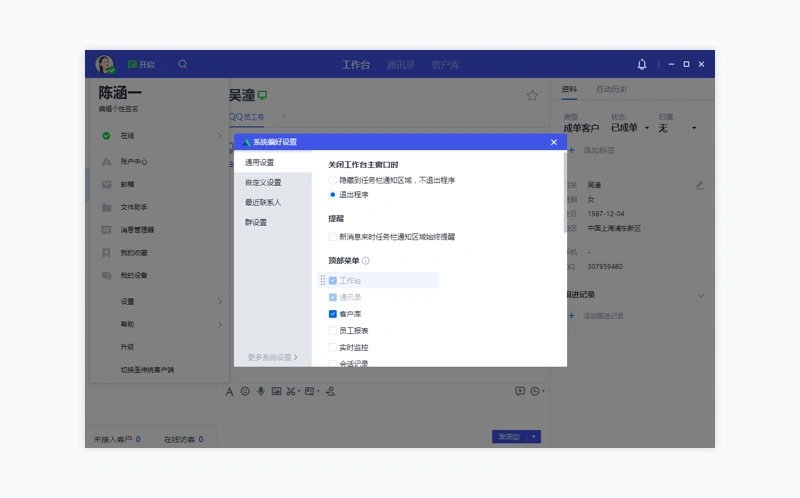Image resolution: width=800 pixels, height=498 pixels.
Task: Star the contact 吴潼 as favorite
Action: (532, 95)
